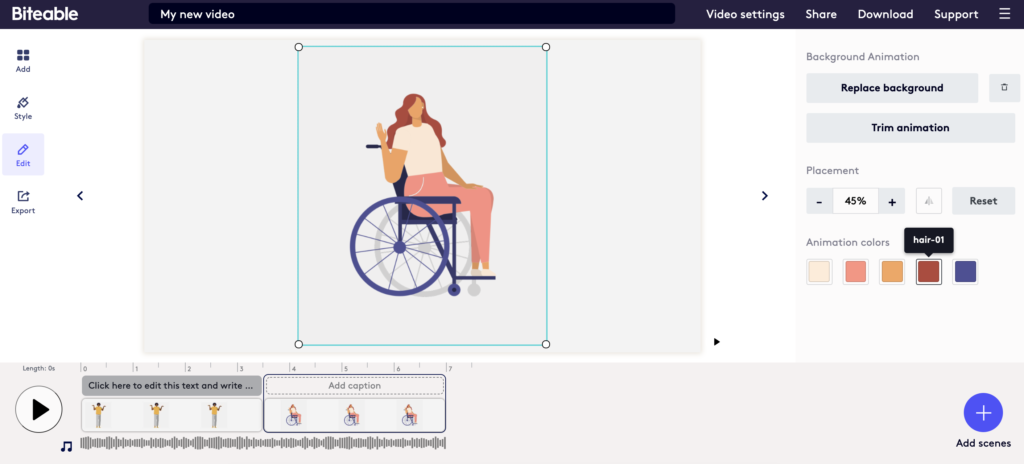Open the hamburger menu
This screenshot has height=464, width=1024.
point(1004,14)
